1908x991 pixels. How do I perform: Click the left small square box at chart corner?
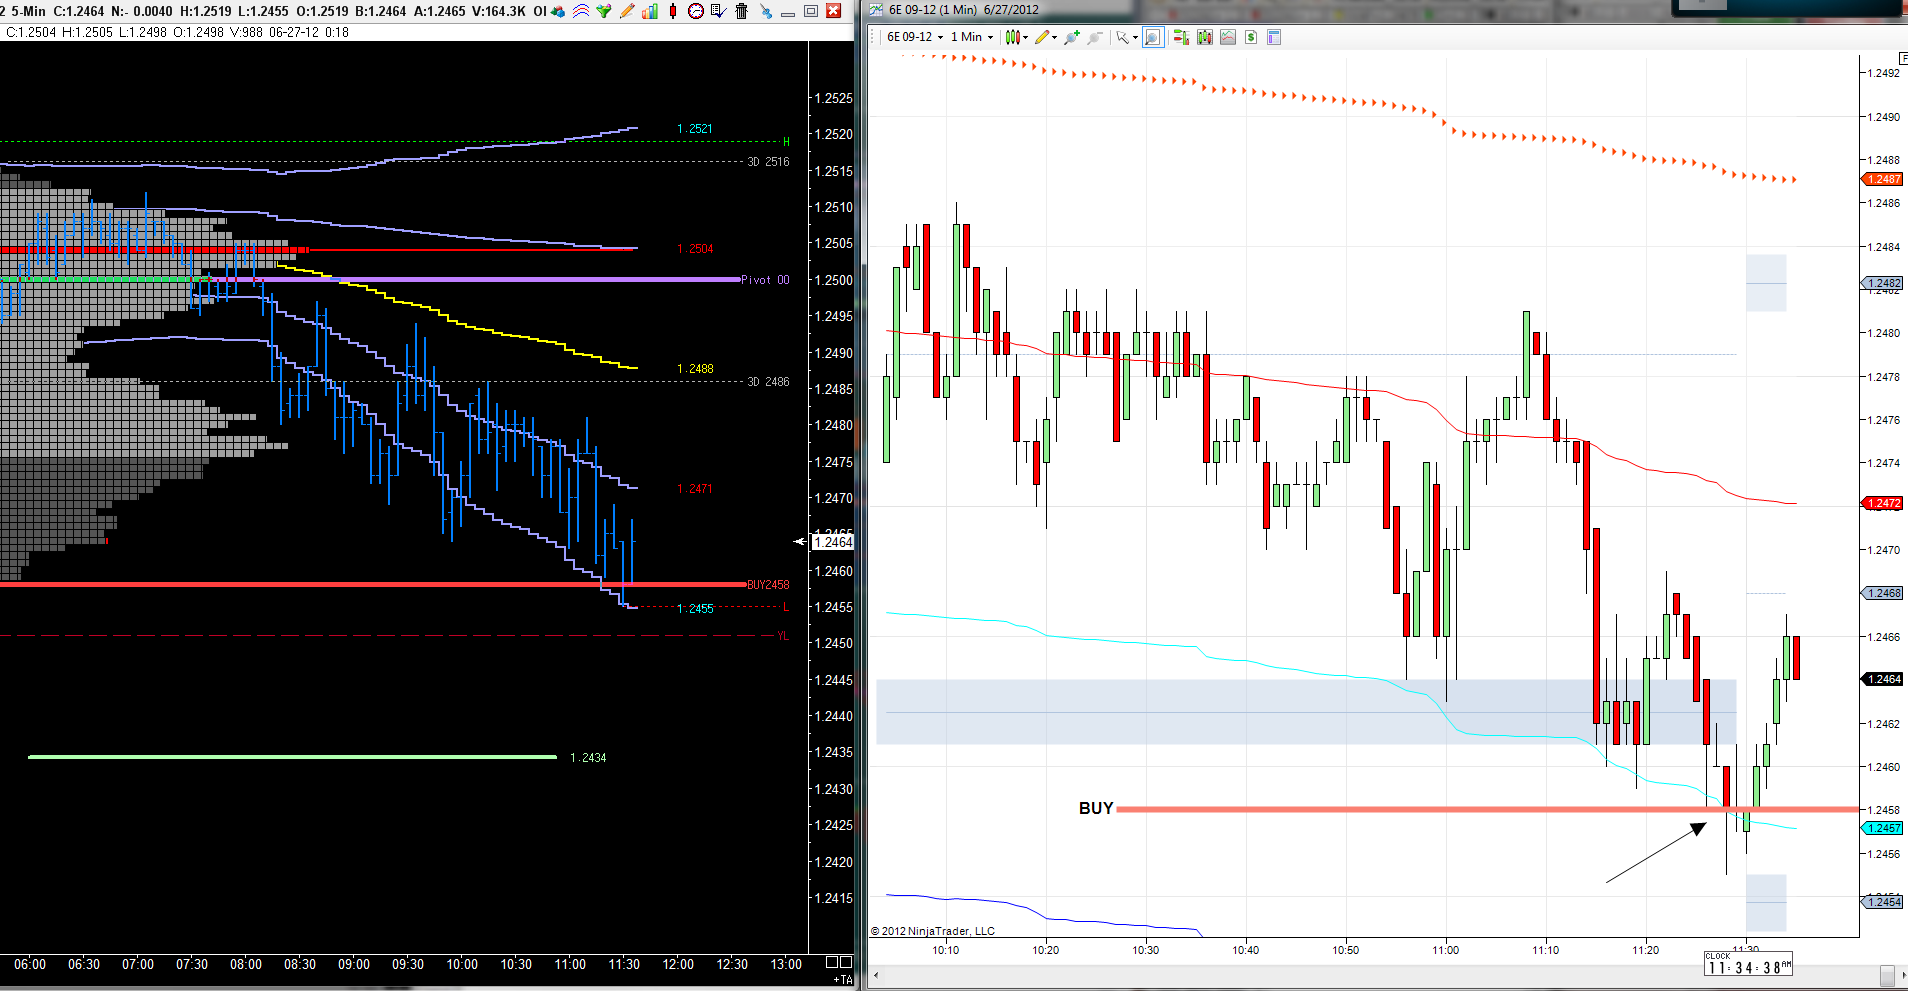coord(831,962)
